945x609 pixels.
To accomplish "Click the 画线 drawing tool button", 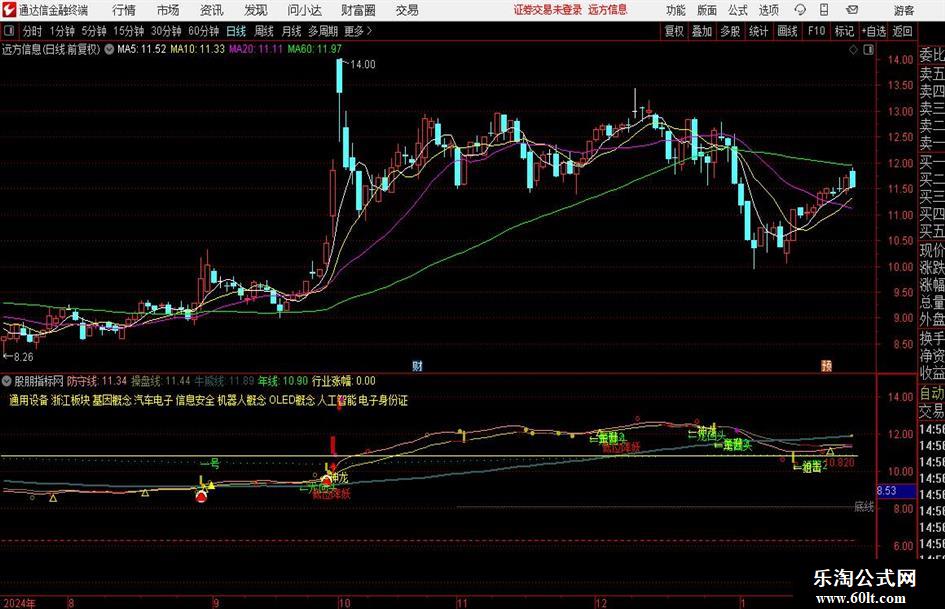I will point(787,31).
